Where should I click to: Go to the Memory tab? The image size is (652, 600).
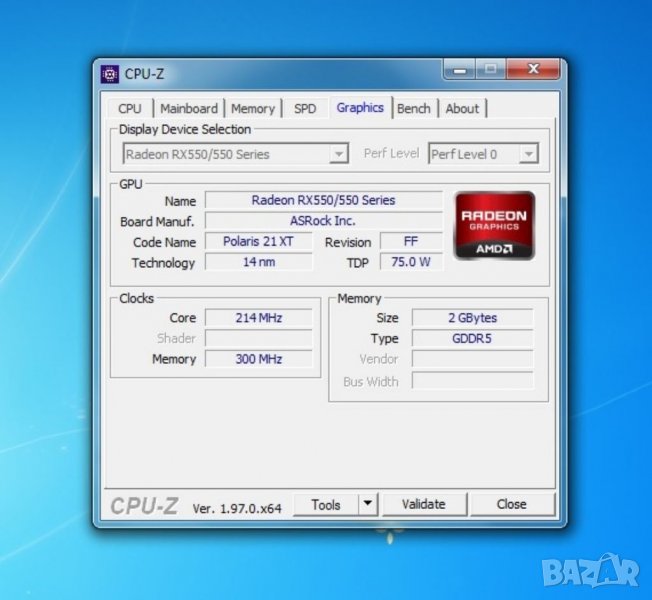tap(253, 109)
